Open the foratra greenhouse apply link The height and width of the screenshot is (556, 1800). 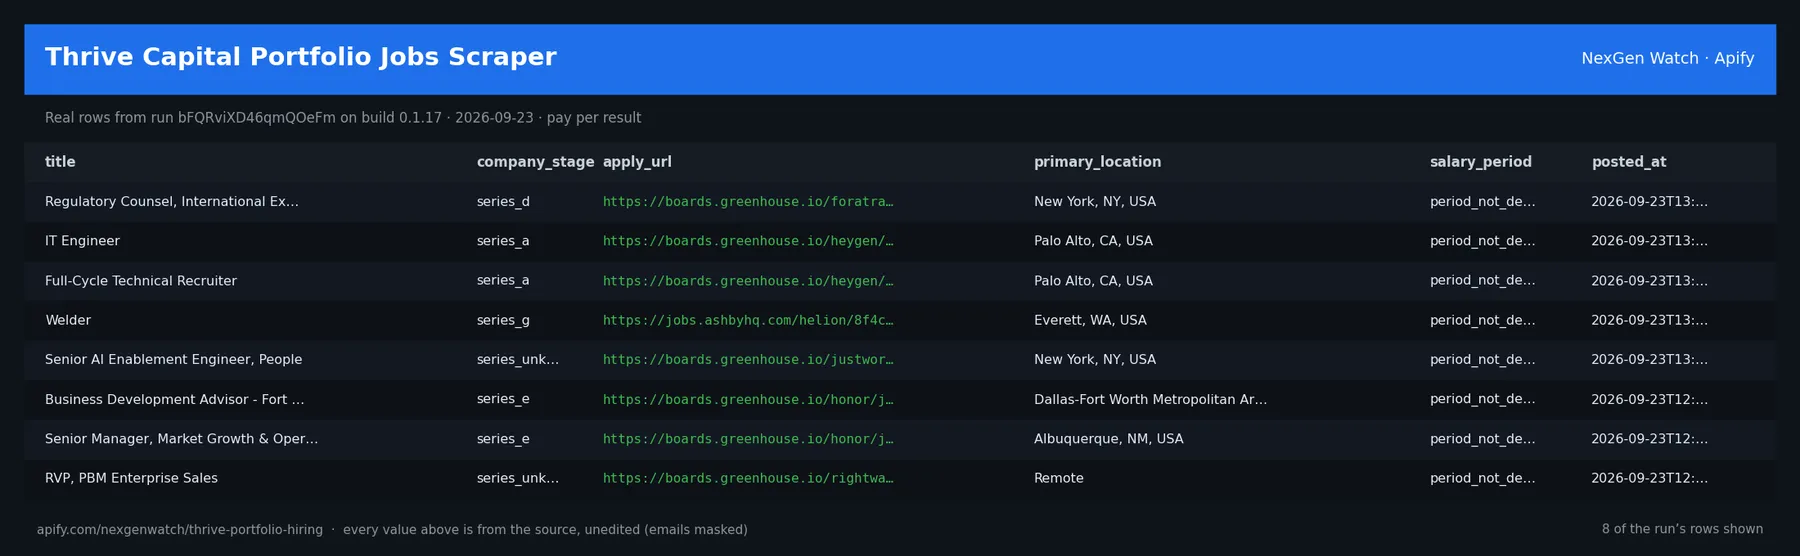[x=748, y=202]
